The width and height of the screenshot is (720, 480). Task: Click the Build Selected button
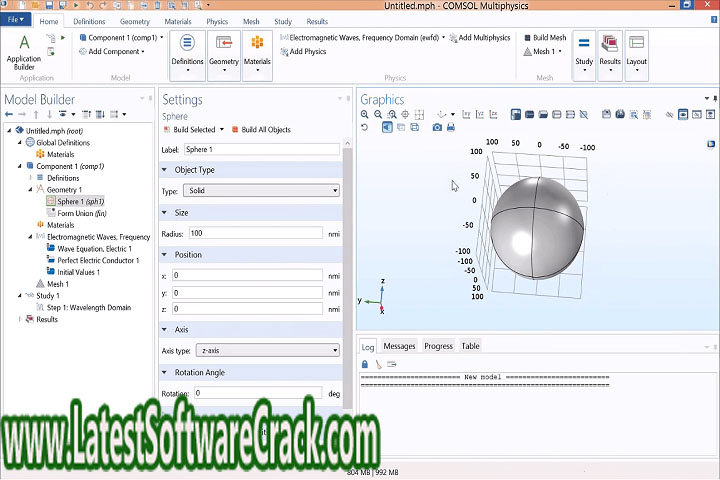pos(190,130)
